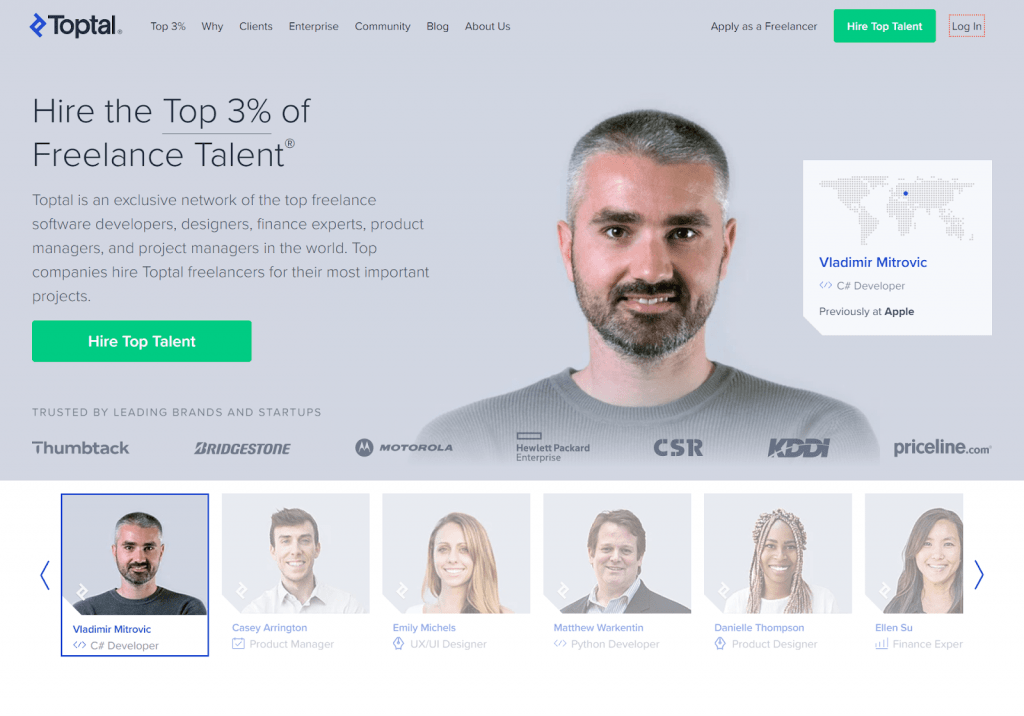Show previous freelancers with left carousel arrow
Image resolution: width=1024 pixels, height=716 pixels.
click(x=45, y=575)
